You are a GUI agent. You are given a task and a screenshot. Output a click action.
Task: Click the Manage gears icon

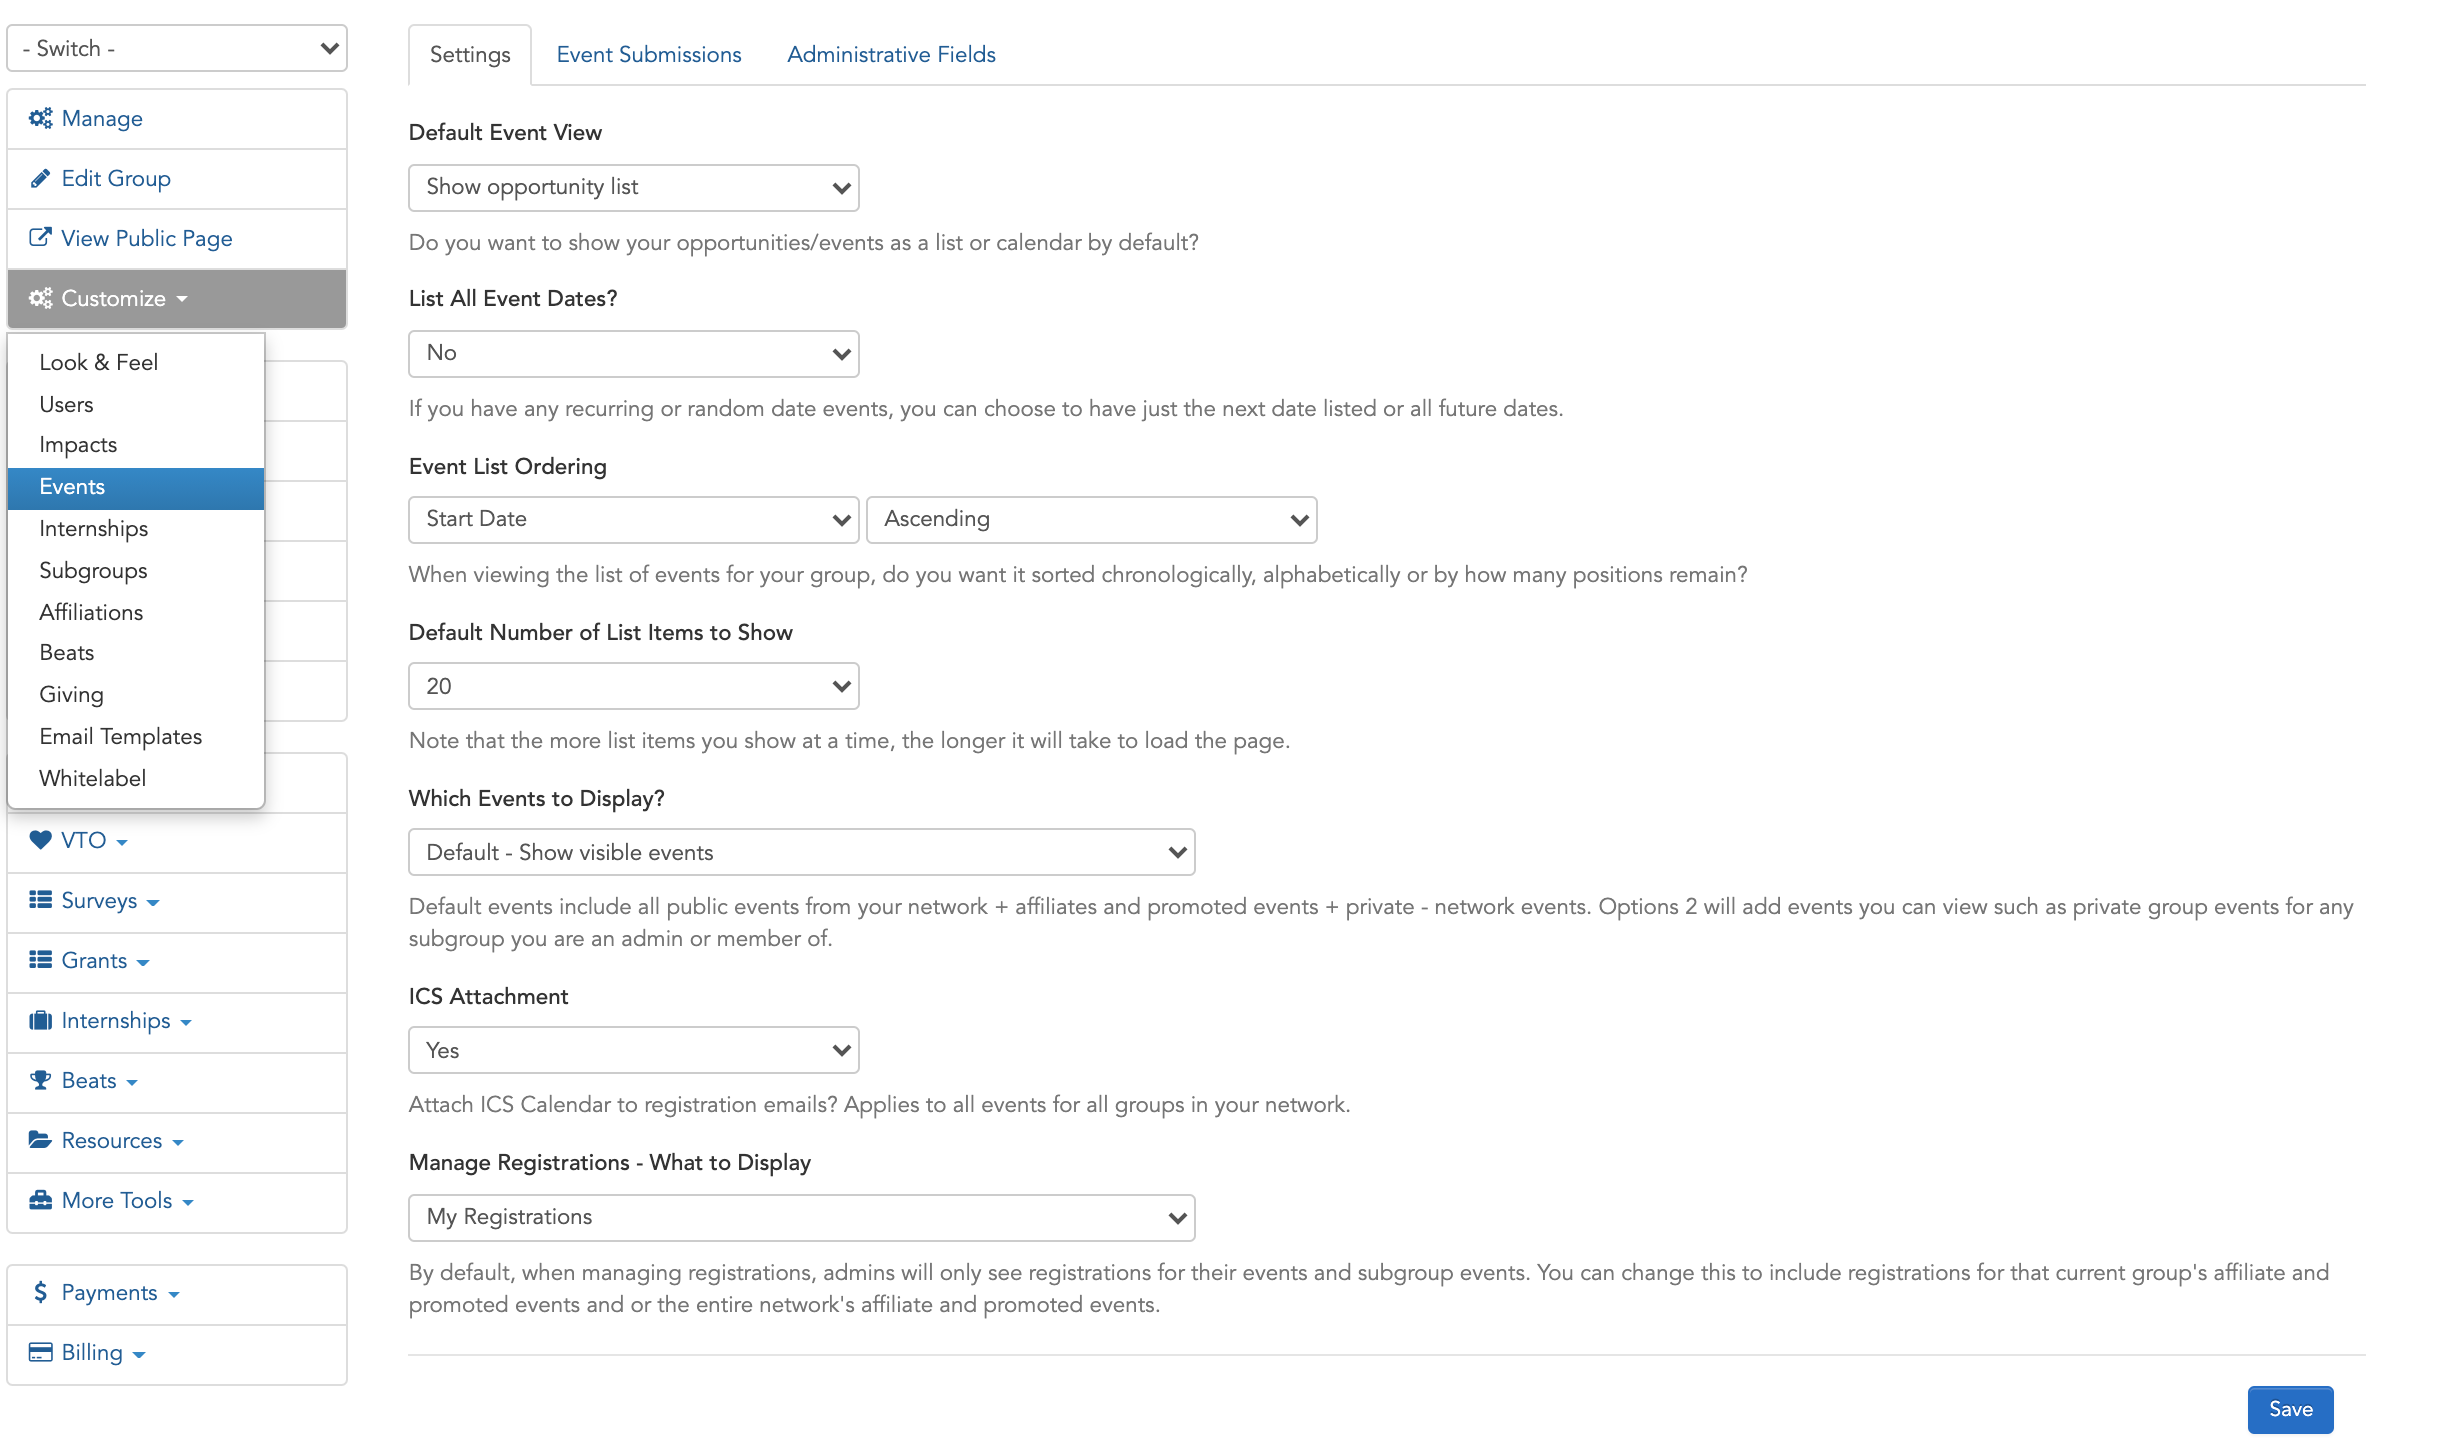coord(40,118)
